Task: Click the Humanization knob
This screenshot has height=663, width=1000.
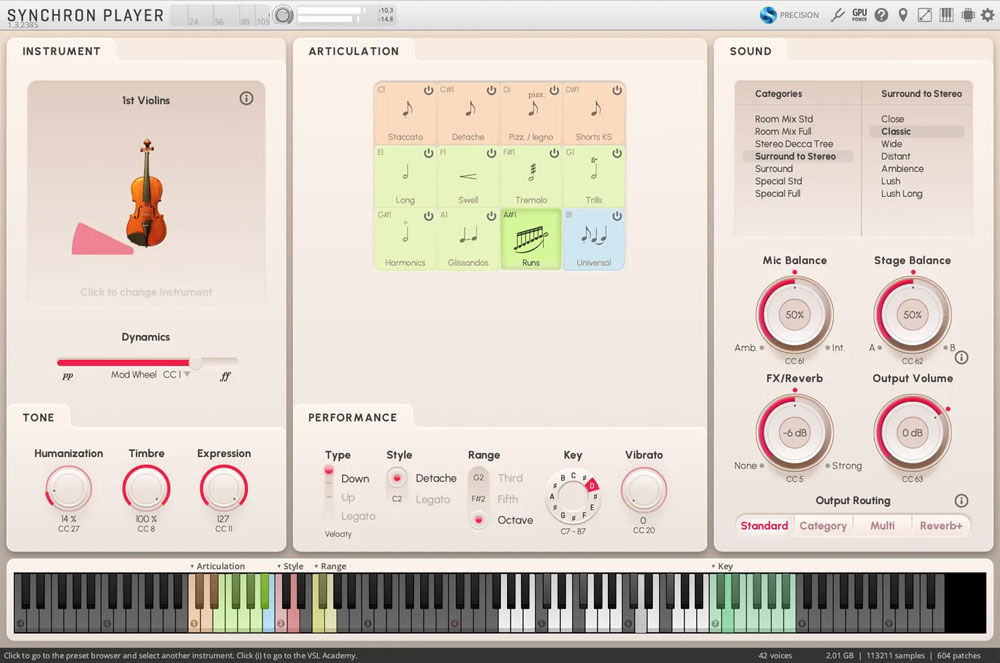Action: (x=68, y=489)
